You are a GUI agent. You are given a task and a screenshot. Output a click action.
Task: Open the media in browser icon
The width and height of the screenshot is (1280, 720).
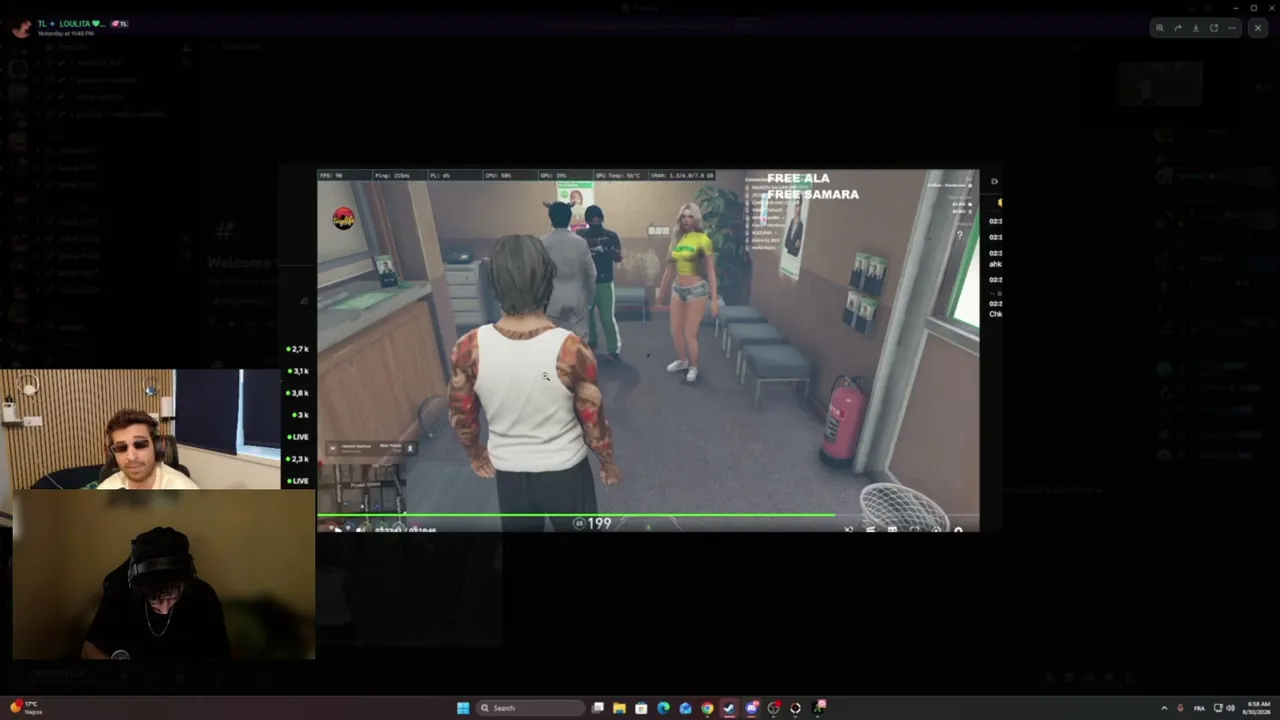click(x=1214, y=28)
